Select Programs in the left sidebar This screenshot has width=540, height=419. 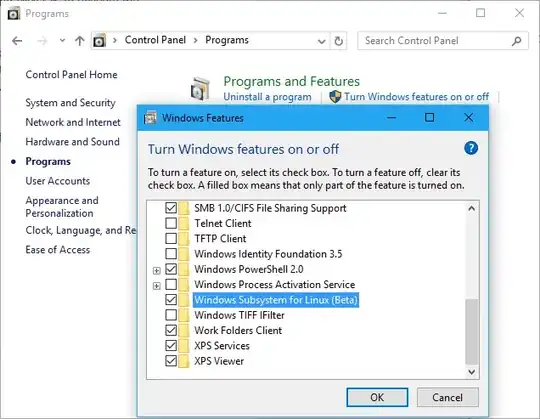[48, 161]
